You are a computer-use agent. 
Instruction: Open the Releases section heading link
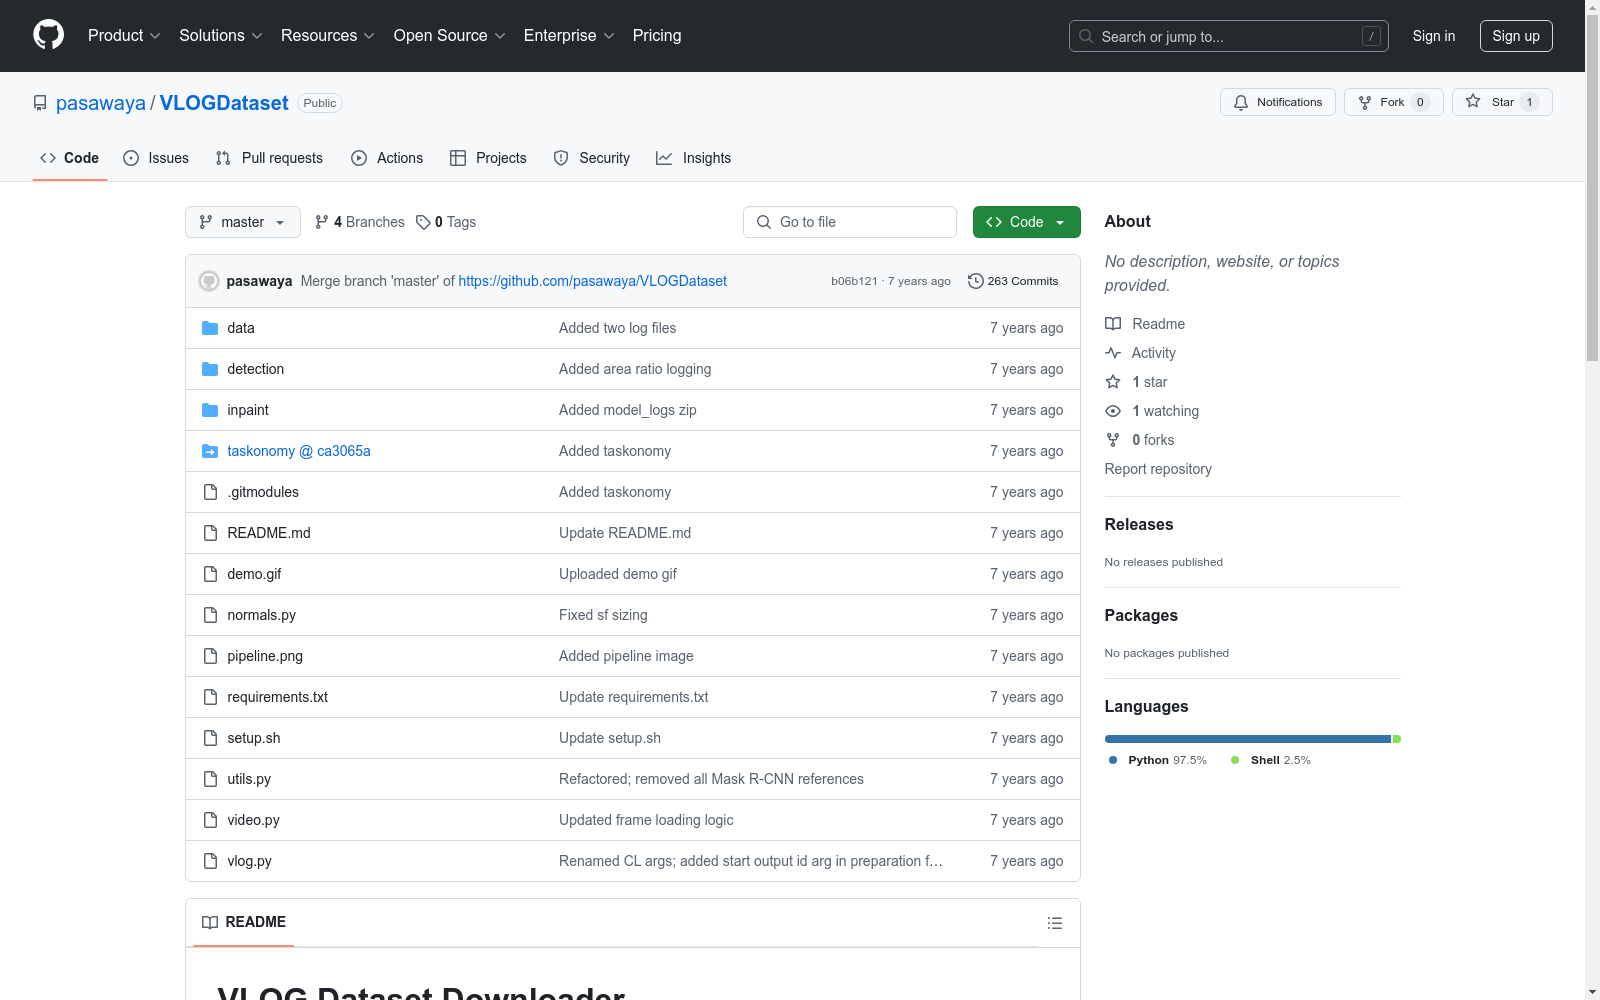point(1139,524)
